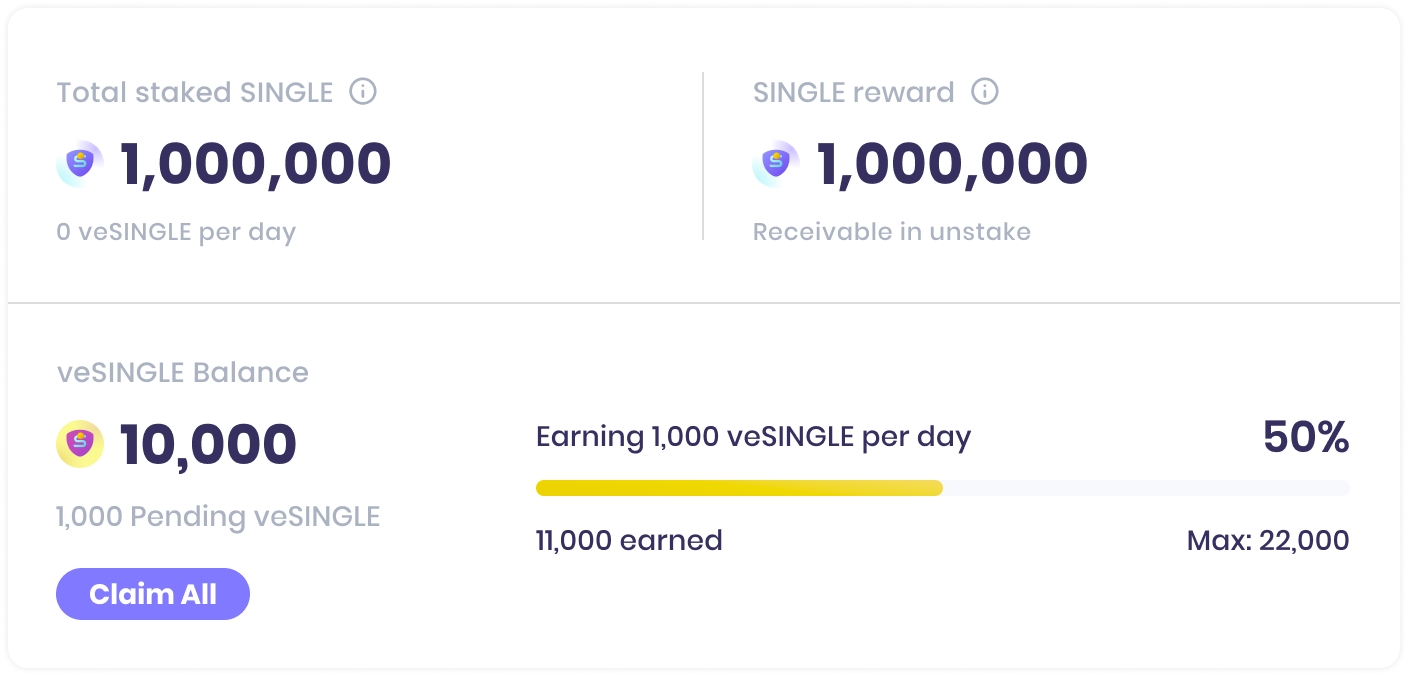Click info icon beside Total staked SINGLE

point(363,92)
